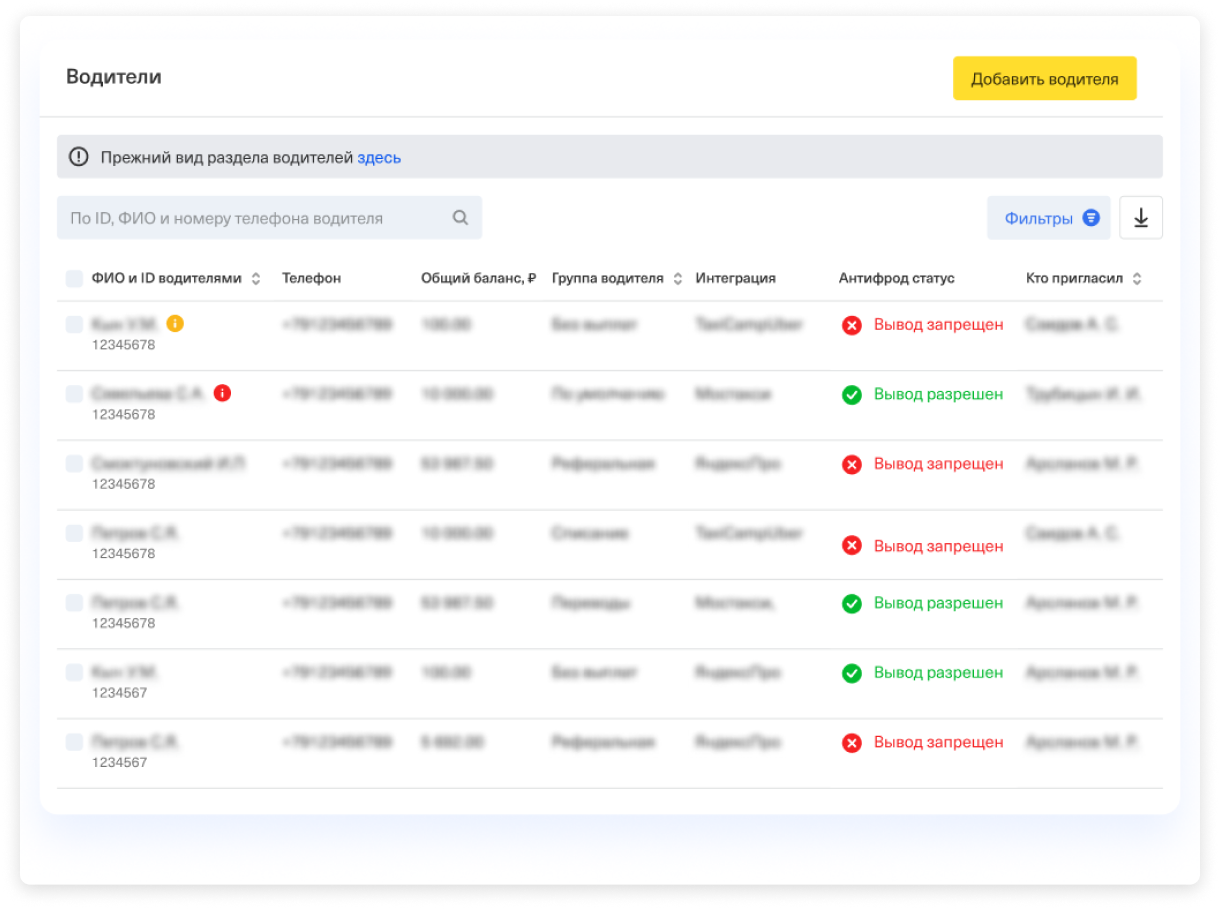Click the red info badge in second row
The height and width of the screenshot is (909, 1220).
coord(222,394)
